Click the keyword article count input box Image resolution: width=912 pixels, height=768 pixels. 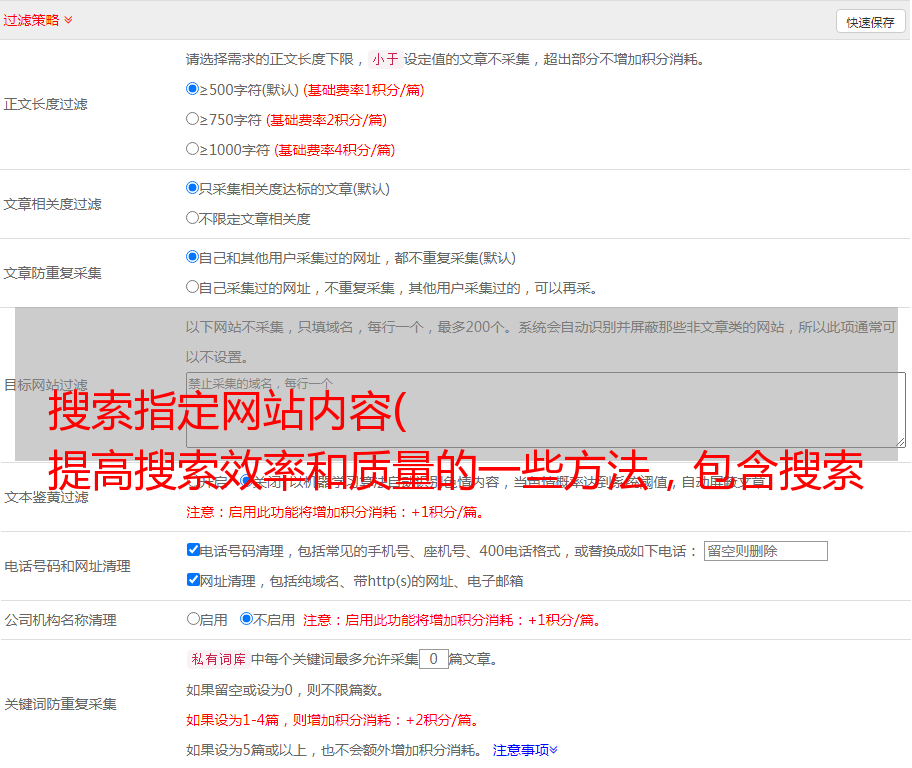tap(433, 659)
